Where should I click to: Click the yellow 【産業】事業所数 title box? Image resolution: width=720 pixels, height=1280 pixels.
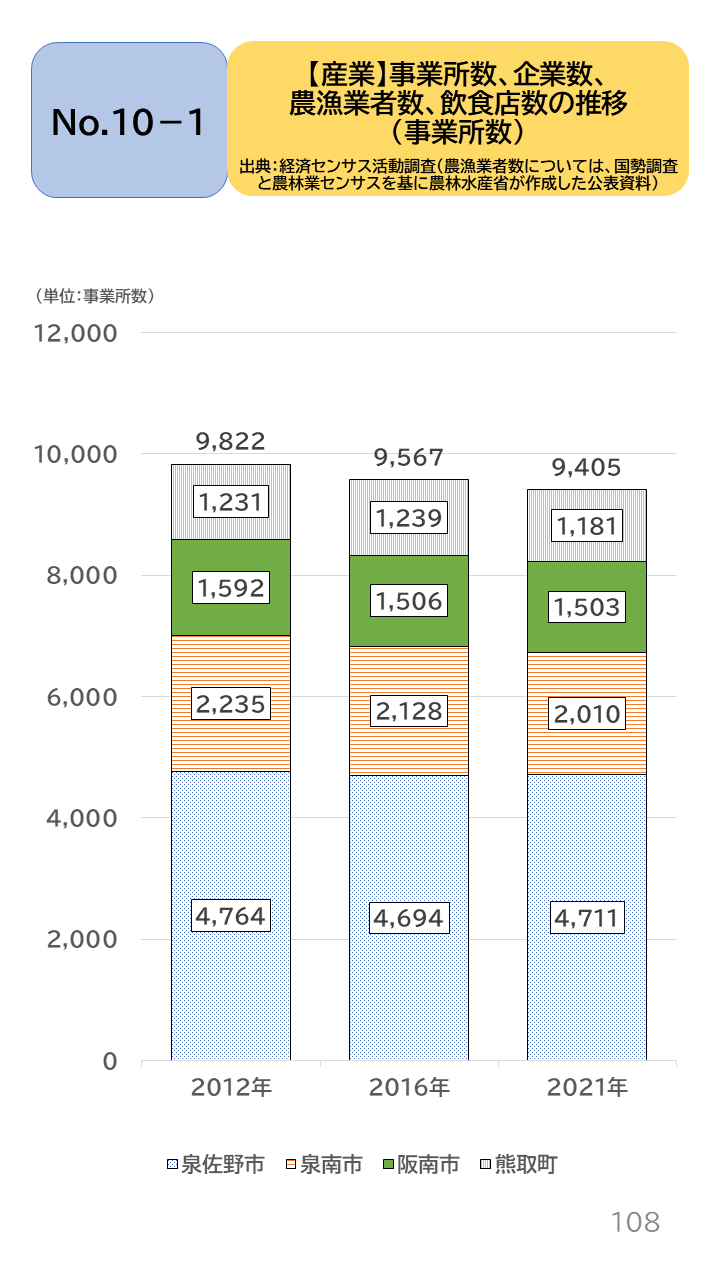(x=458, y=118)
